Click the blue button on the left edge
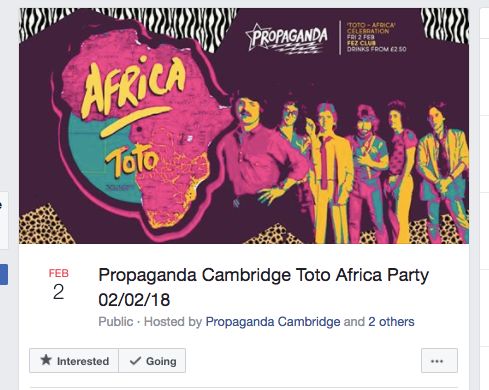489x390 pixels. (4, 274)
